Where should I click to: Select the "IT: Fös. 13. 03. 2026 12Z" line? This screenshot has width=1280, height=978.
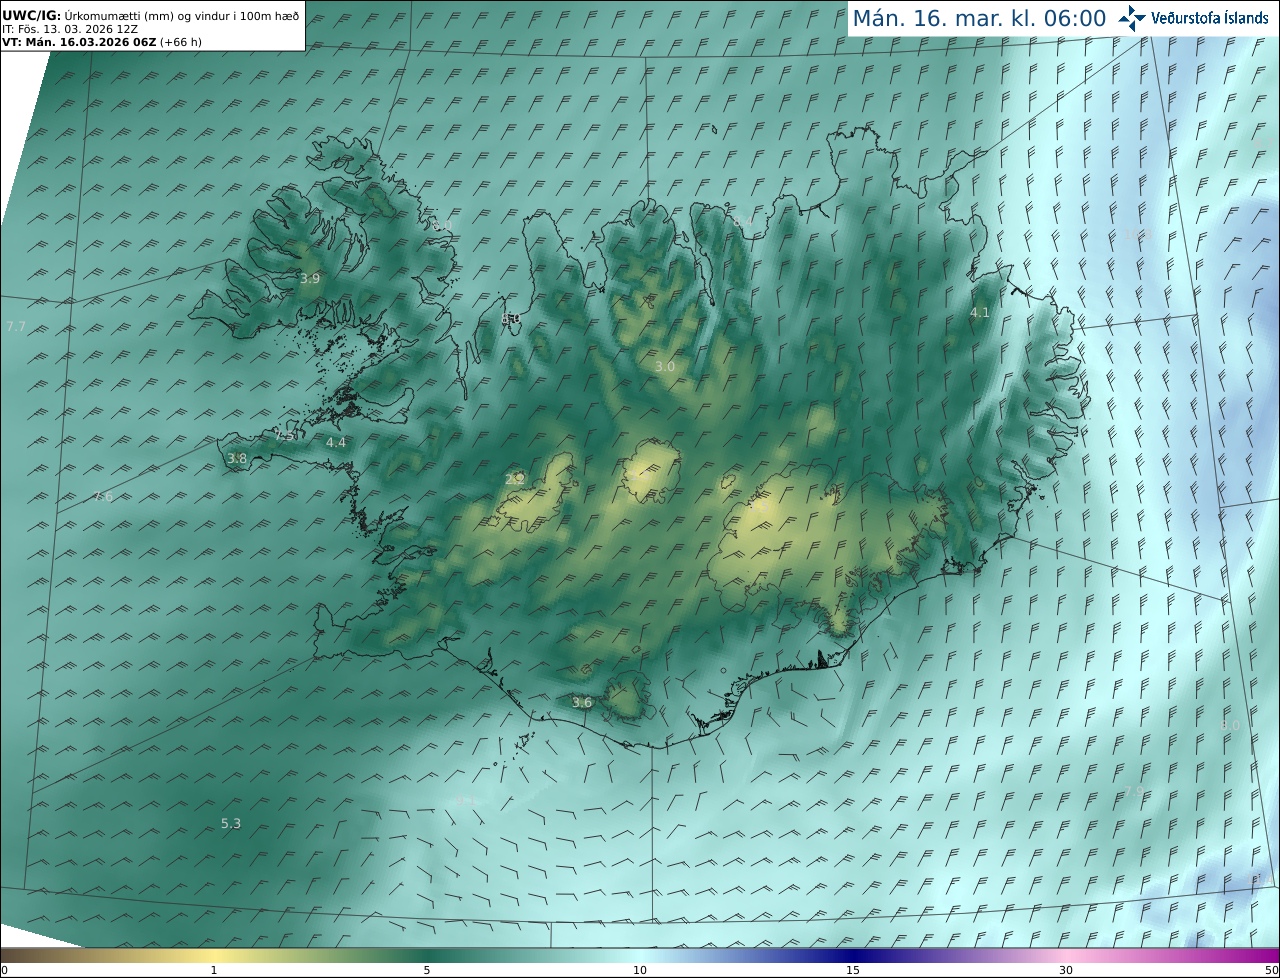(x=68, y=29)
